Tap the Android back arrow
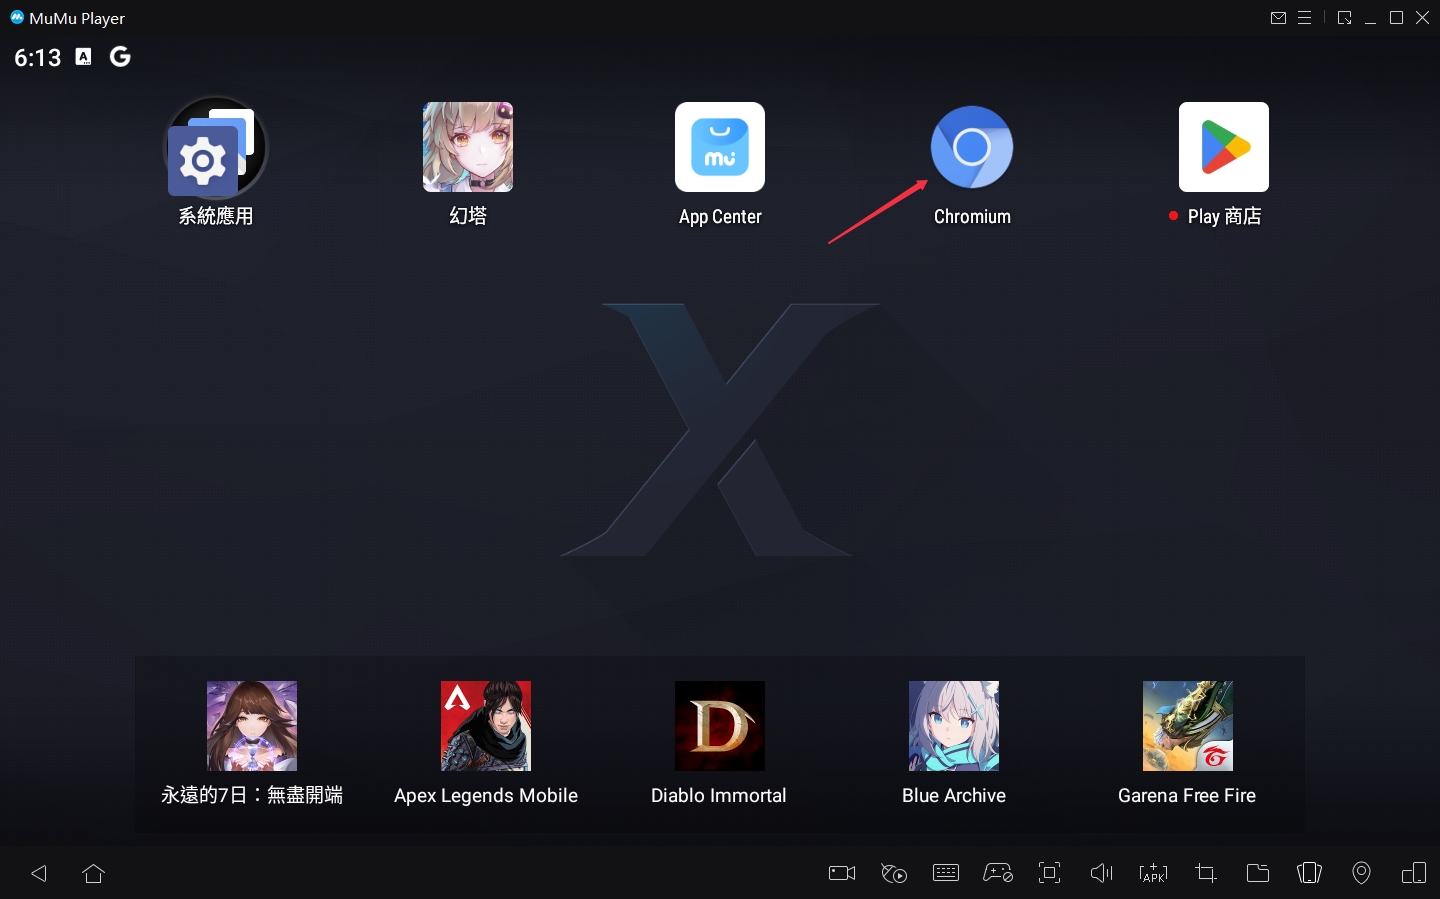The image size is (1440, 899). 40,873
